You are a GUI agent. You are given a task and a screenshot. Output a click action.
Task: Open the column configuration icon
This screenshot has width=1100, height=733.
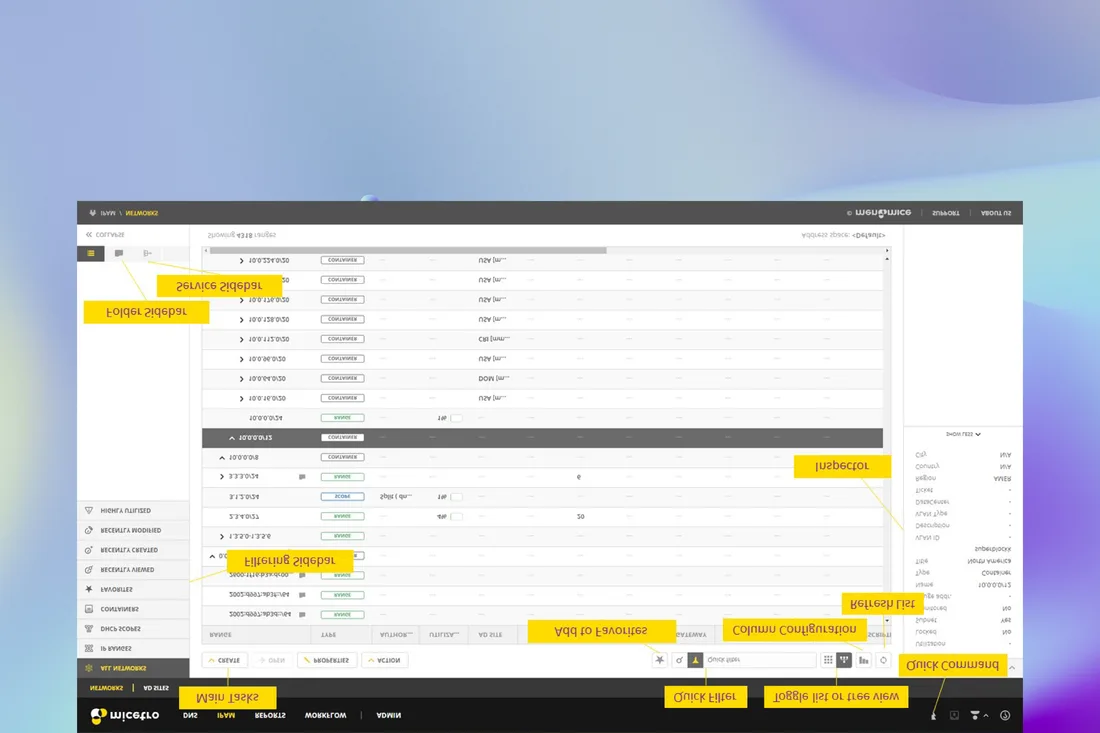pos(864,660)
